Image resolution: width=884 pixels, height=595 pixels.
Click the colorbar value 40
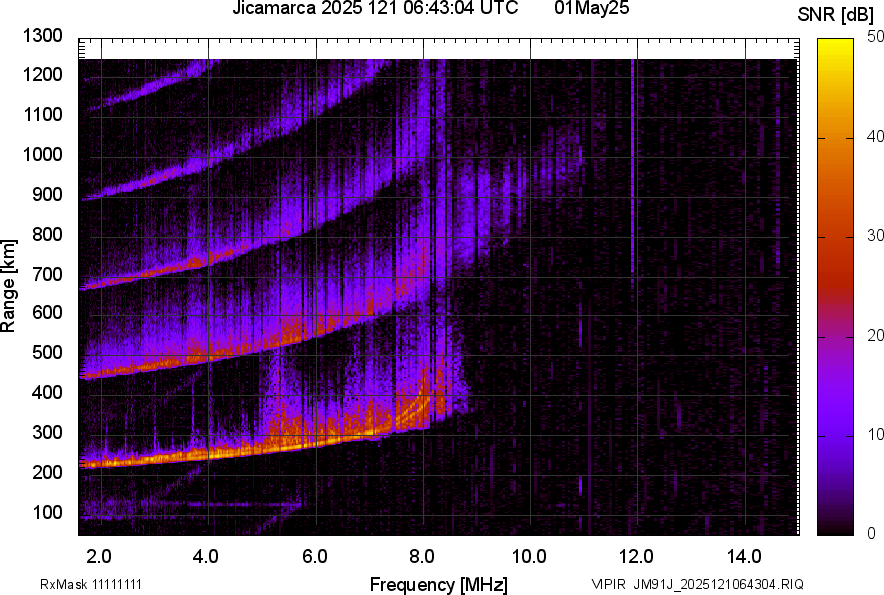[875, 136]
